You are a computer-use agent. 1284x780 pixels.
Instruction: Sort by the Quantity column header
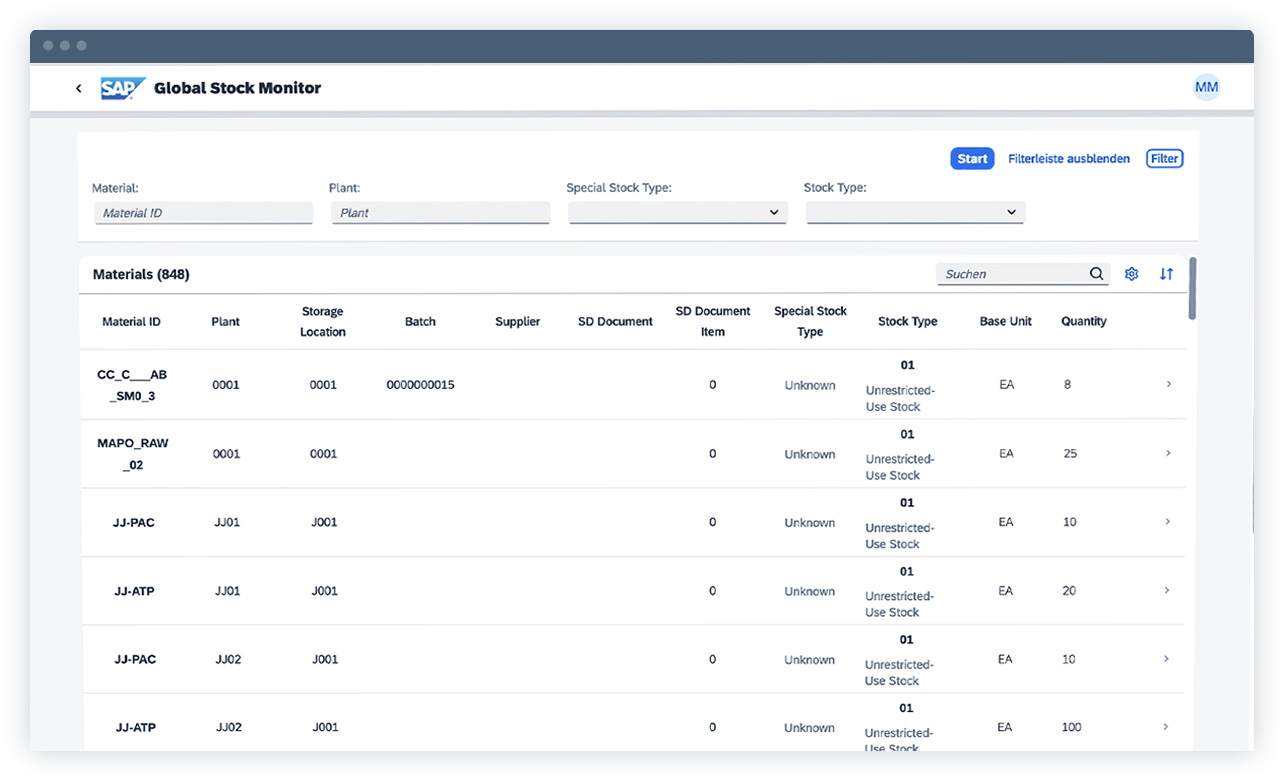tap(1083, 321)
